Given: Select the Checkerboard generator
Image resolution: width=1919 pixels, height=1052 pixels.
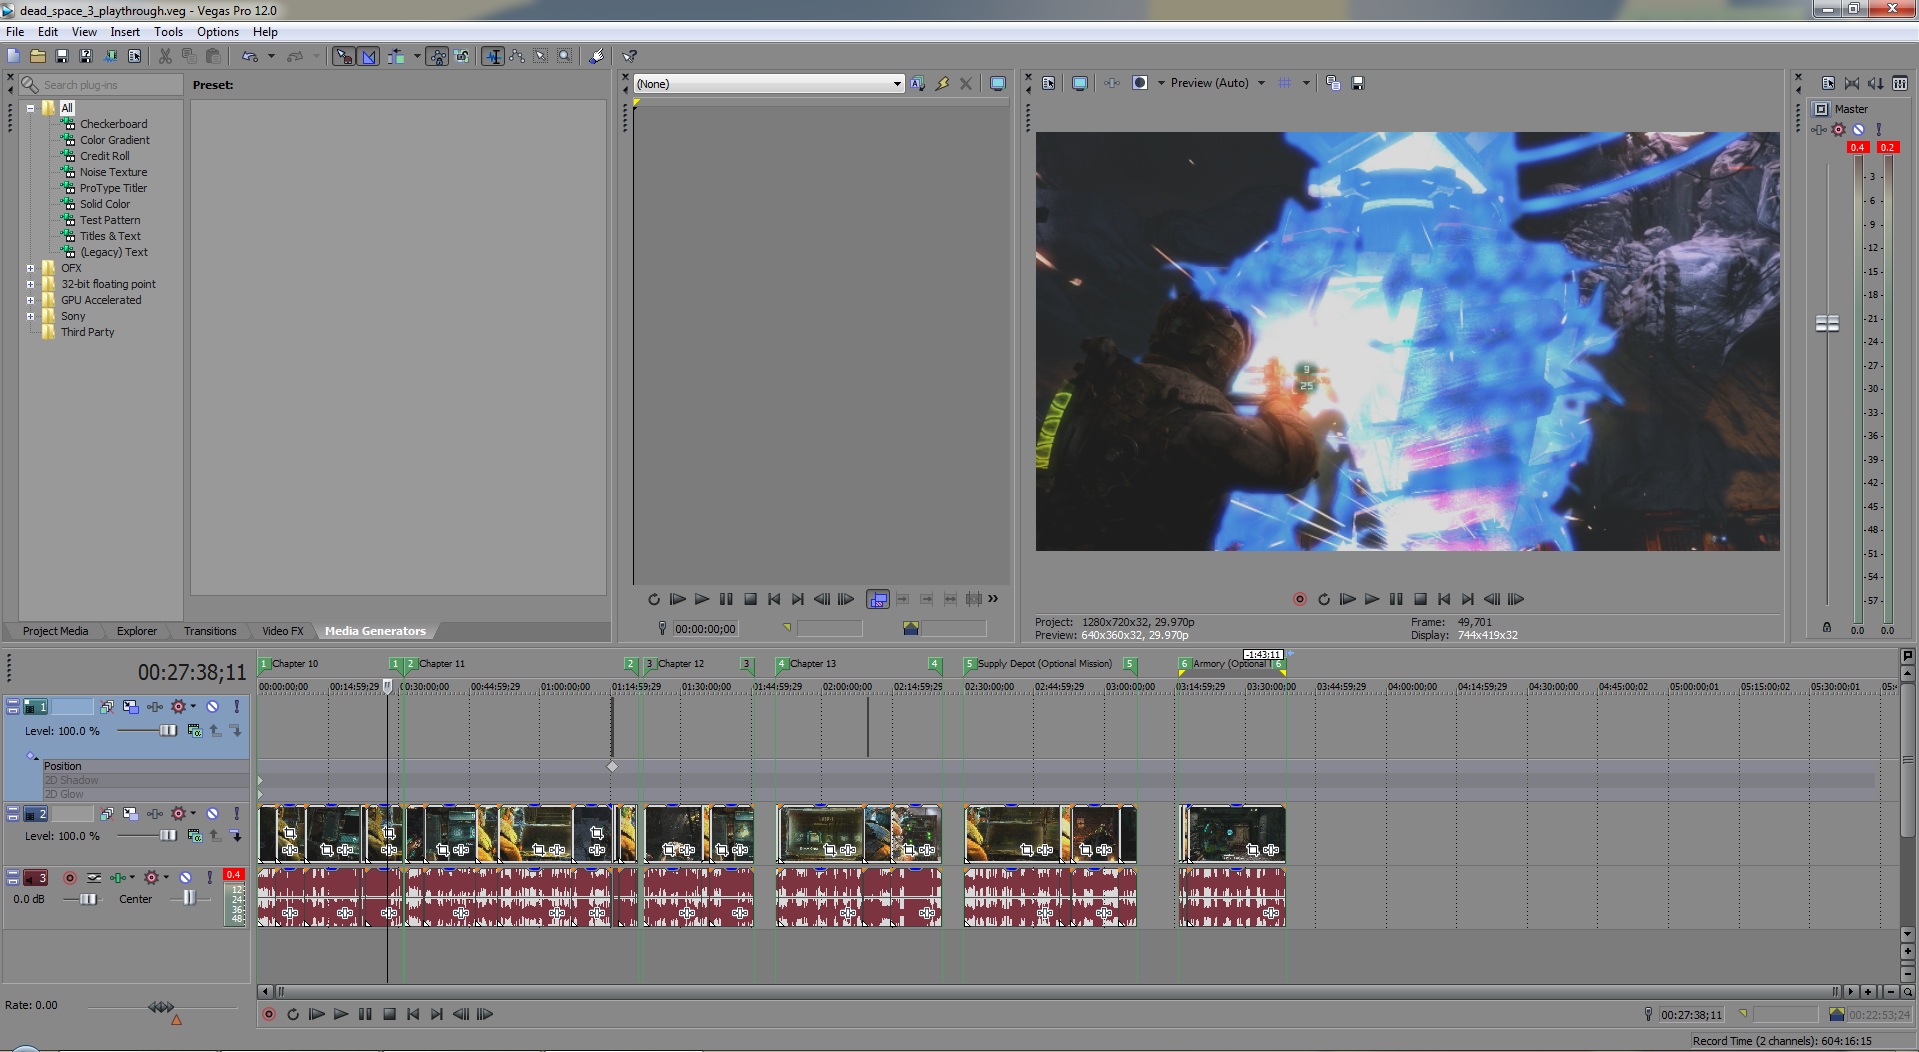Looking at the screenshot, I should click(114, 124).
